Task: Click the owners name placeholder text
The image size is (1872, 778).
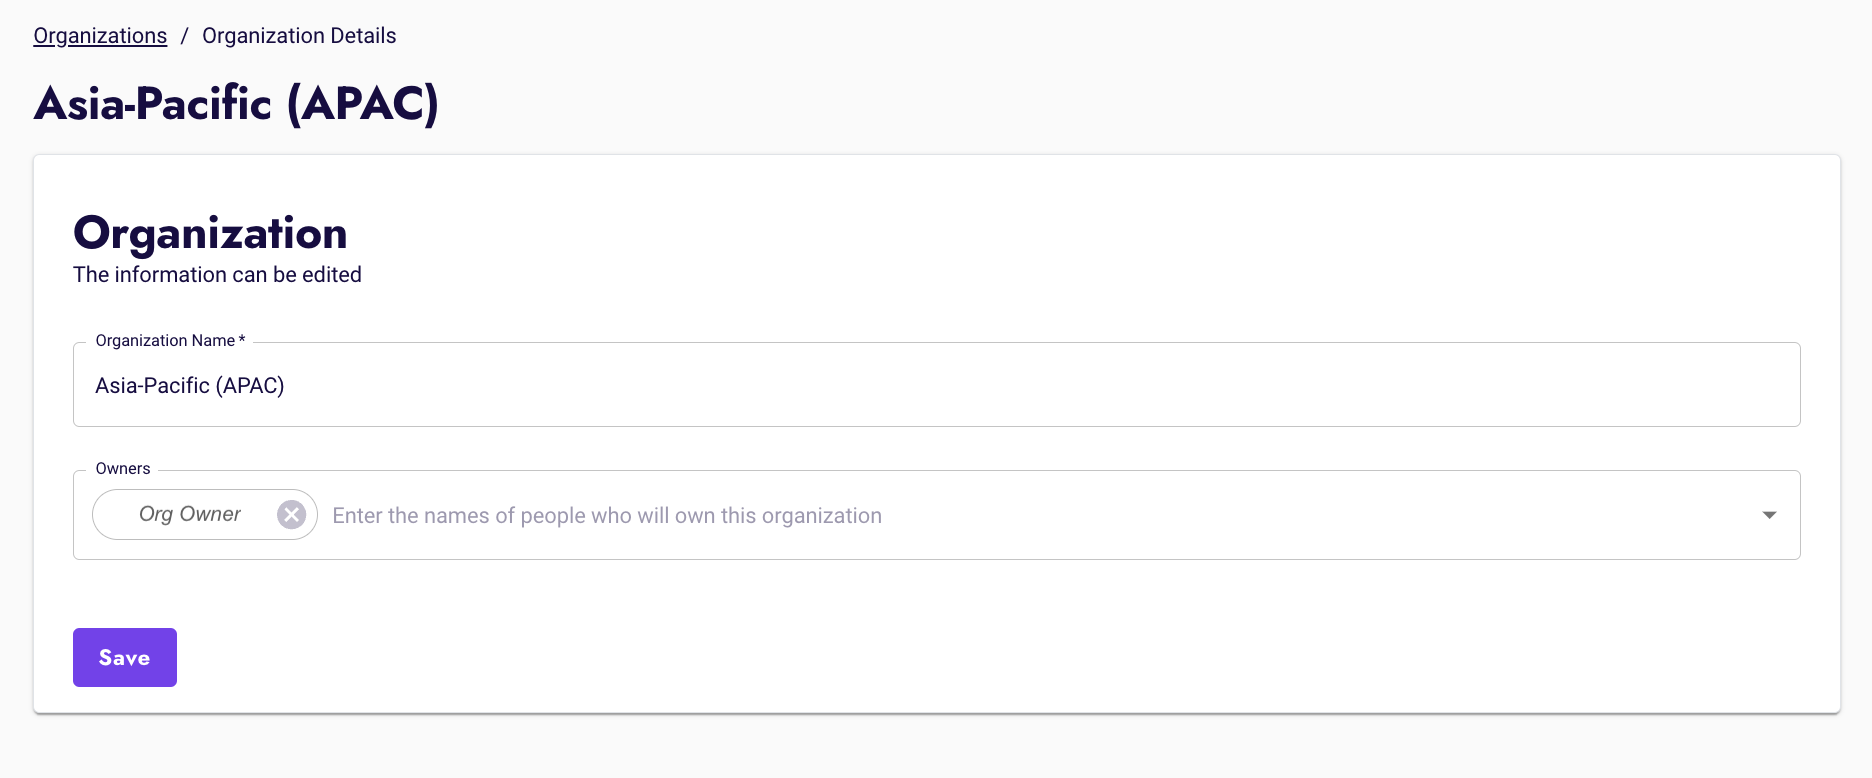Action: tap(607, 516)
